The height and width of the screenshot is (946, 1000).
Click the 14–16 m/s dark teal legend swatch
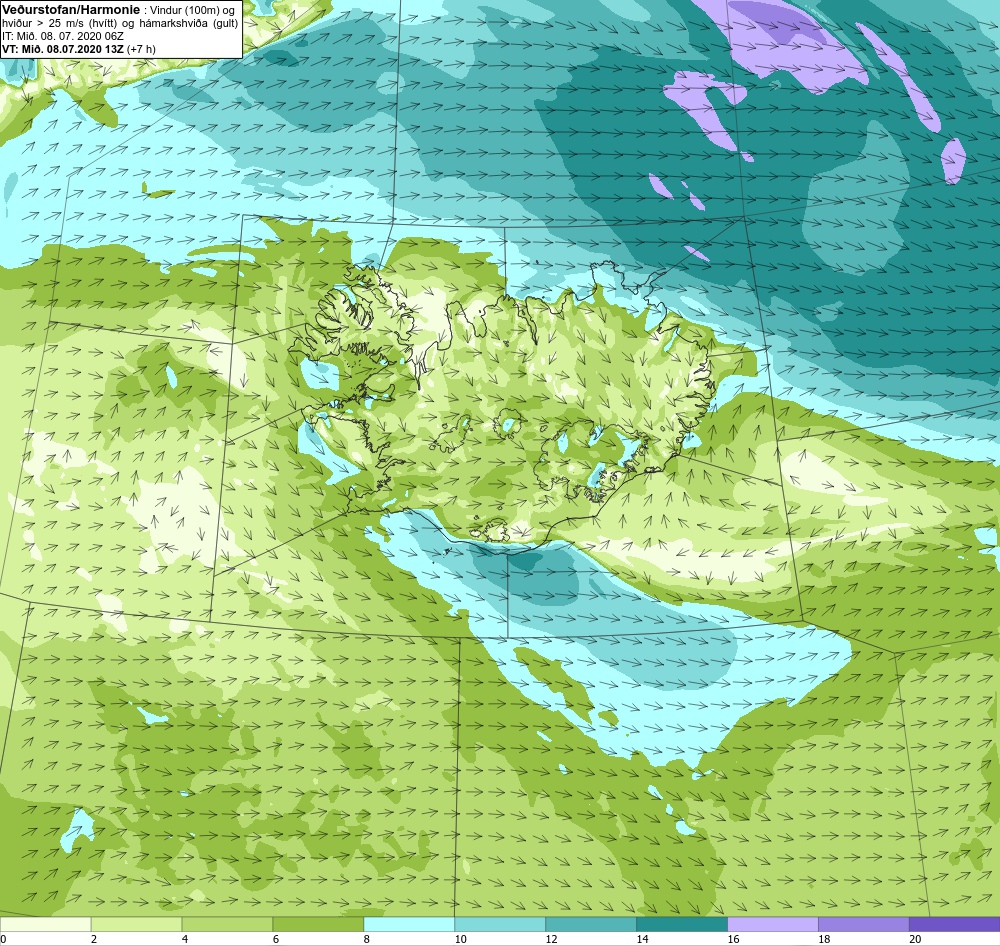[x=682, y=924]
